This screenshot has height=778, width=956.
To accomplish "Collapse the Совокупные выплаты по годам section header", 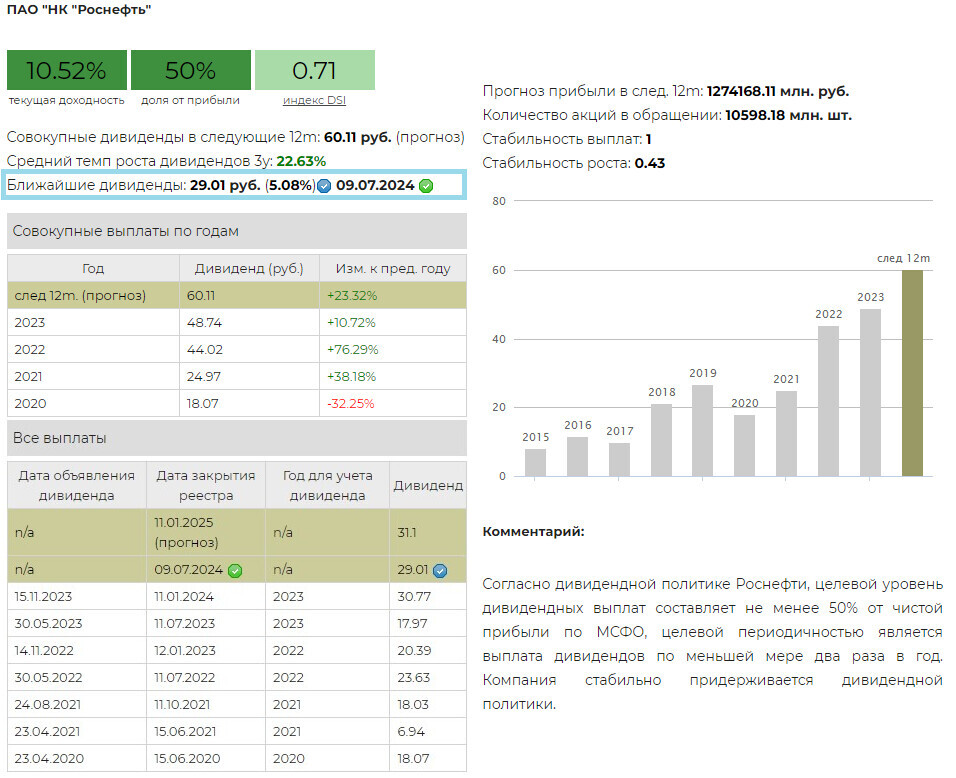I will [236, 231].
